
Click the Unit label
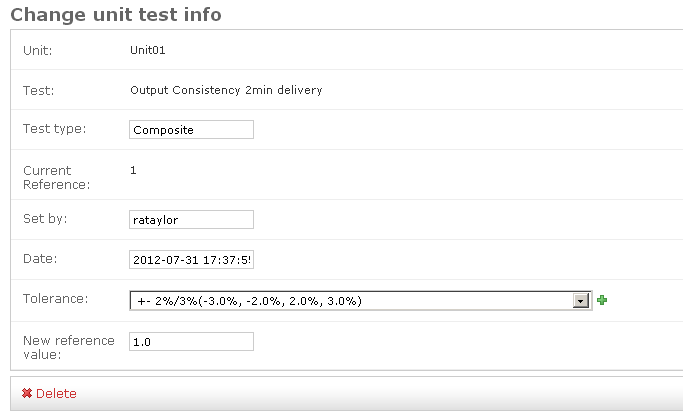click(37, 49)
